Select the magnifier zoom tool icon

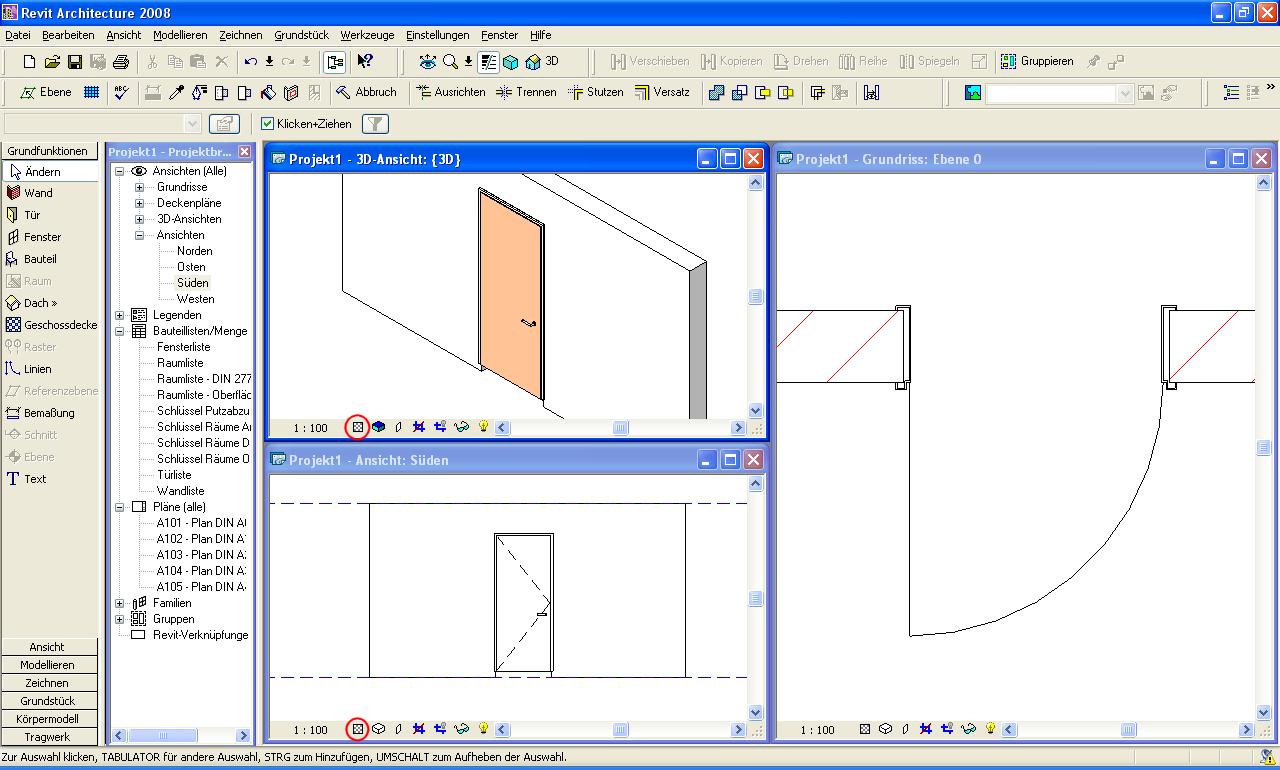click(451, 62)
